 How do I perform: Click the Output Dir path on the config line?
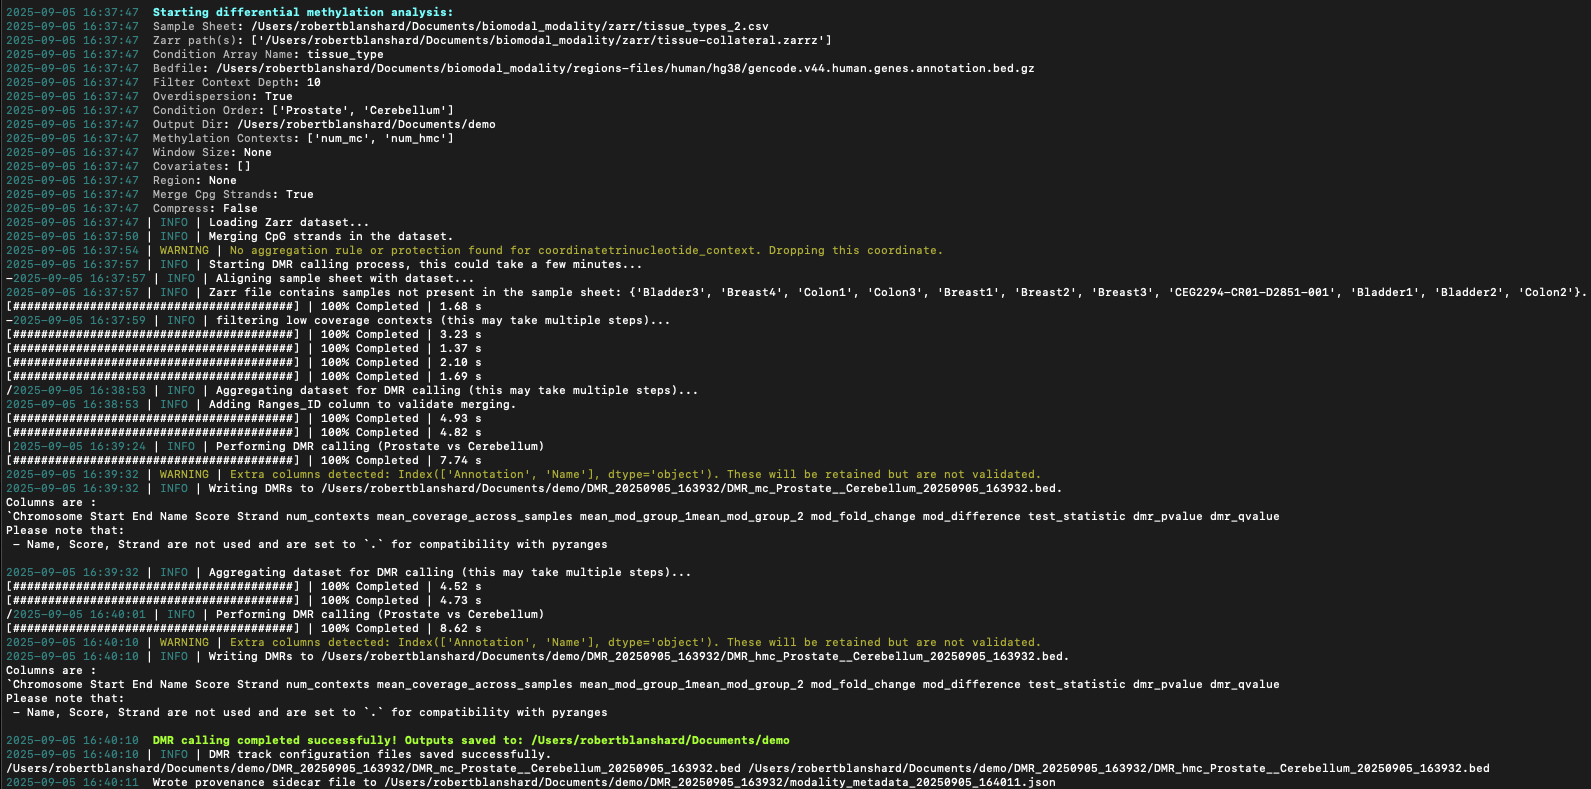(x=366, y=124)
